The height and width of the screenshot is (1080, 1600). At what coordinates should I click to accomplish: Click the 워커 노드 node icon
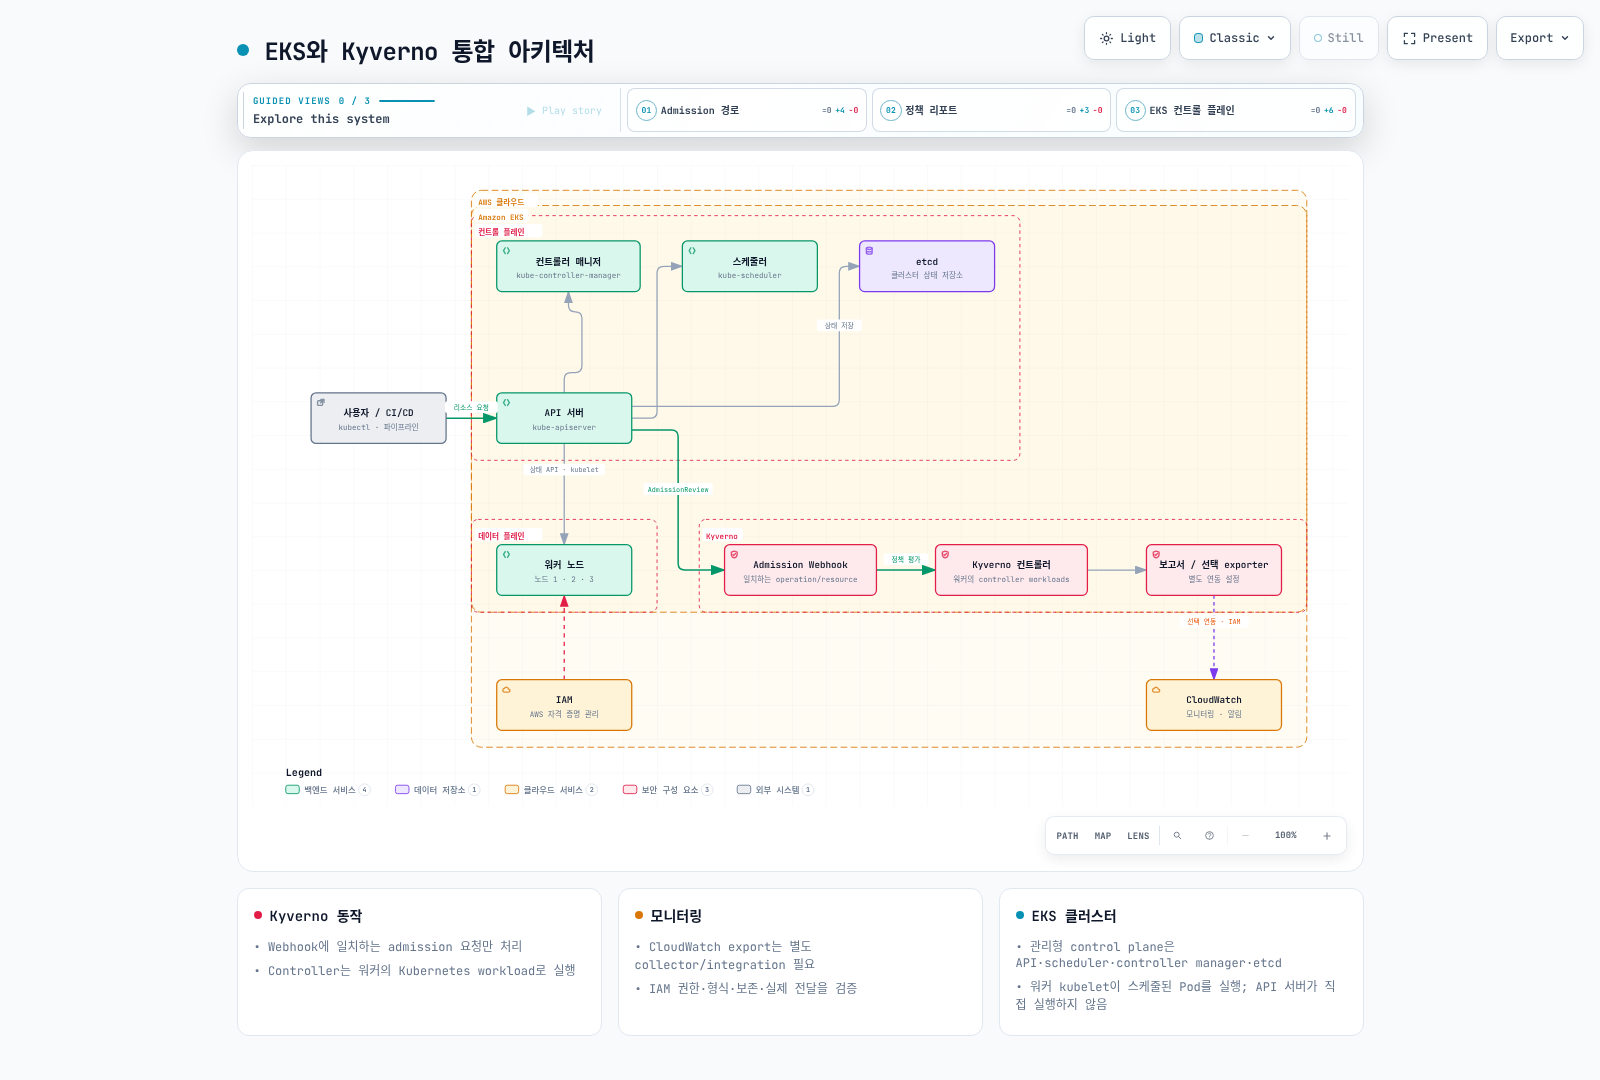(x=506, y=554)
